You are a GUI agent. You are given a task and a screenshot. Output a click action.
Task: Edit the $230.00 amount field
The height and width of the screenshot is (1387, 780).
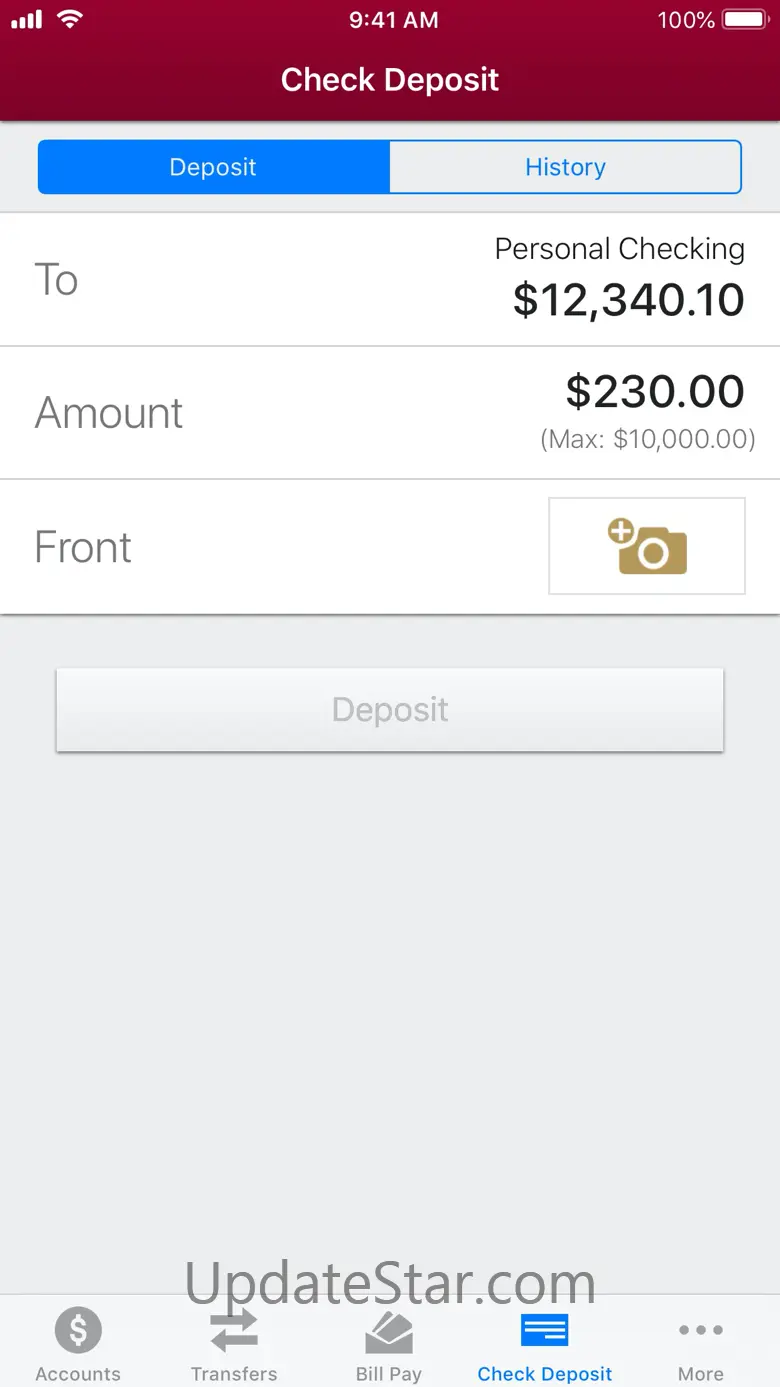(655, 392)
